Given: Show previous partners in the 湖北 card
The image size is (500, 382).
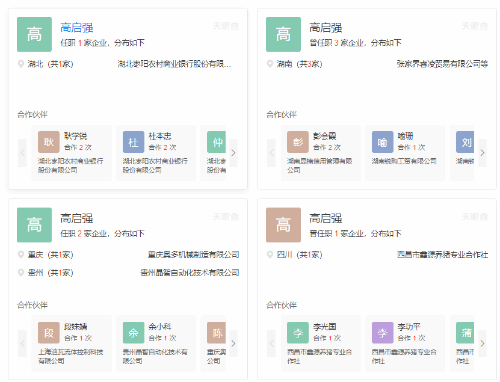Looking at the screenshot, I should [x=22, y=153].
